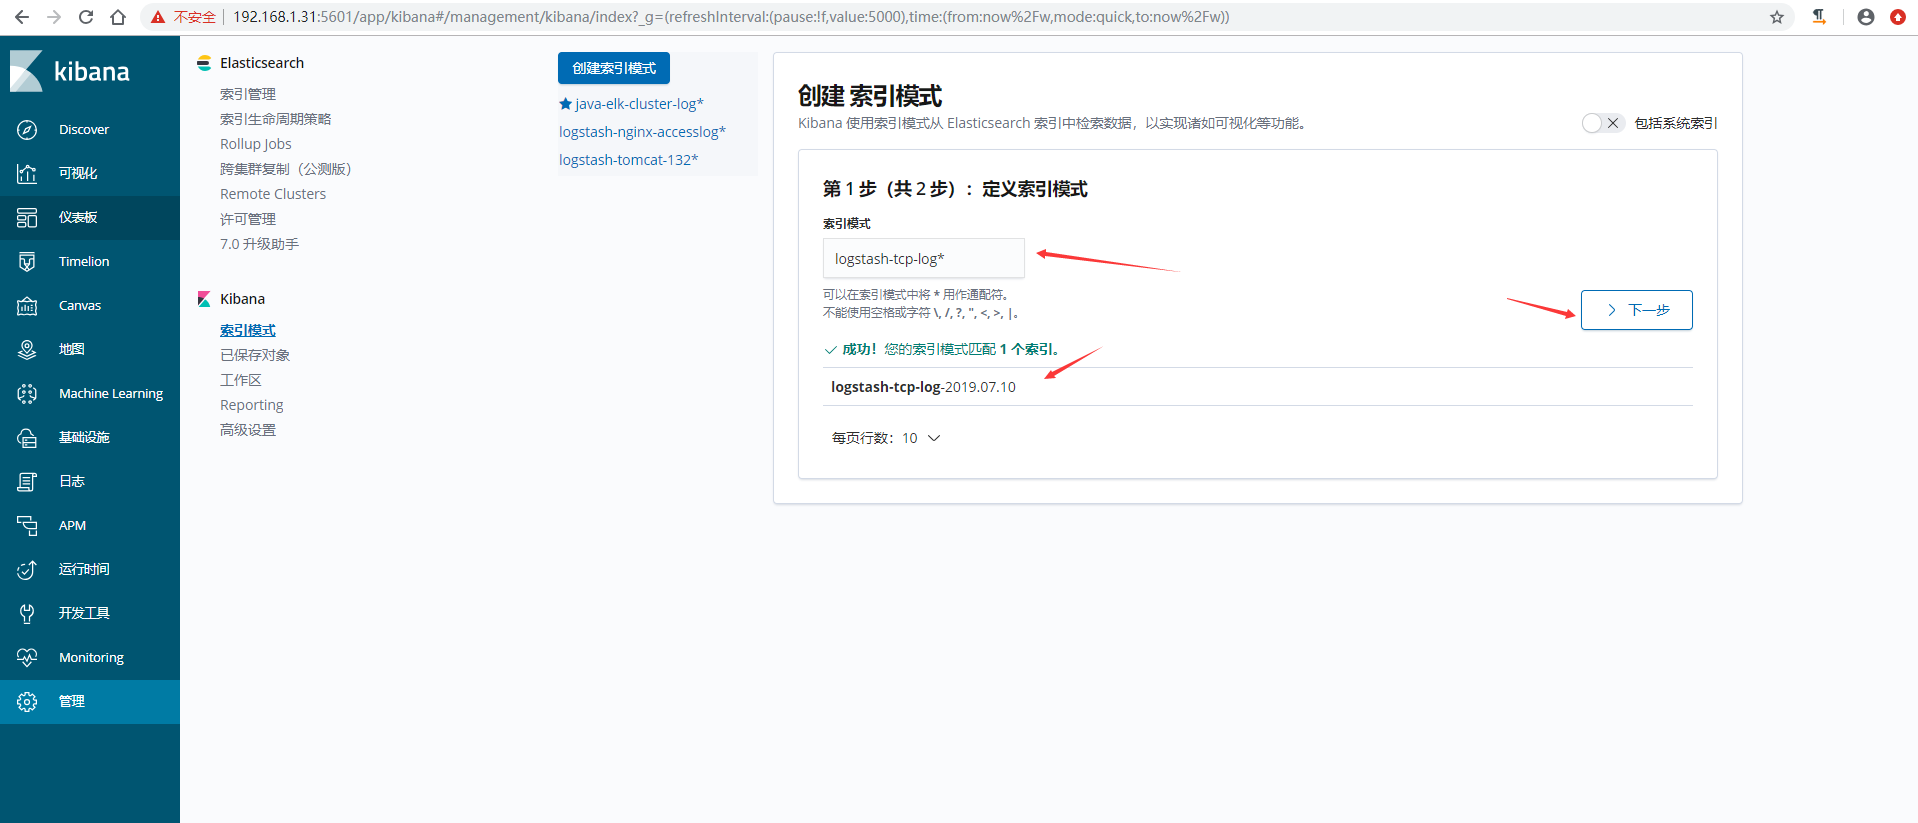
Task: Click the Infrastructure icon
Action: pos(27,438)
